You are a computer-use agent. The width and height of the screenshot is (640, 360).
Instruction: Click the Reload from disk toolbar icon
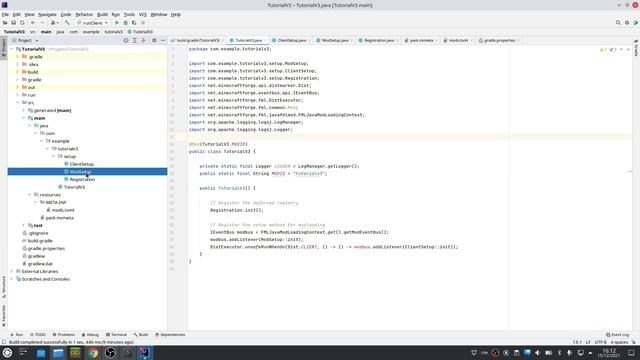(22, 23)
